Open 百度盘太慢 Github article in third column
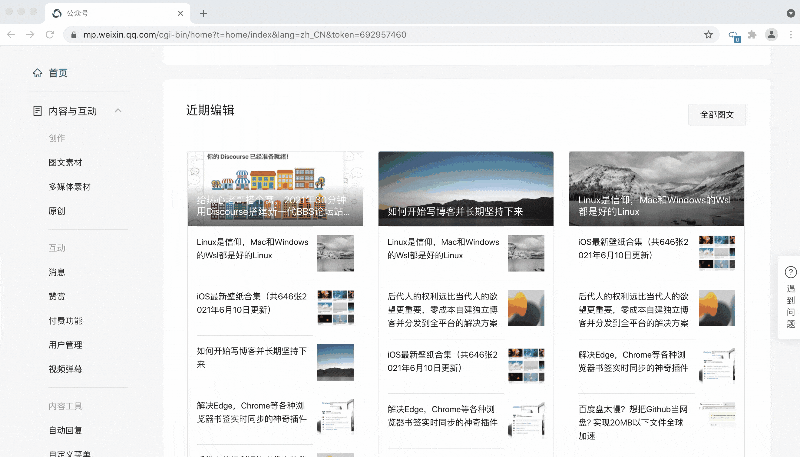This screenshot has width=800, height=457. point(633,416)
